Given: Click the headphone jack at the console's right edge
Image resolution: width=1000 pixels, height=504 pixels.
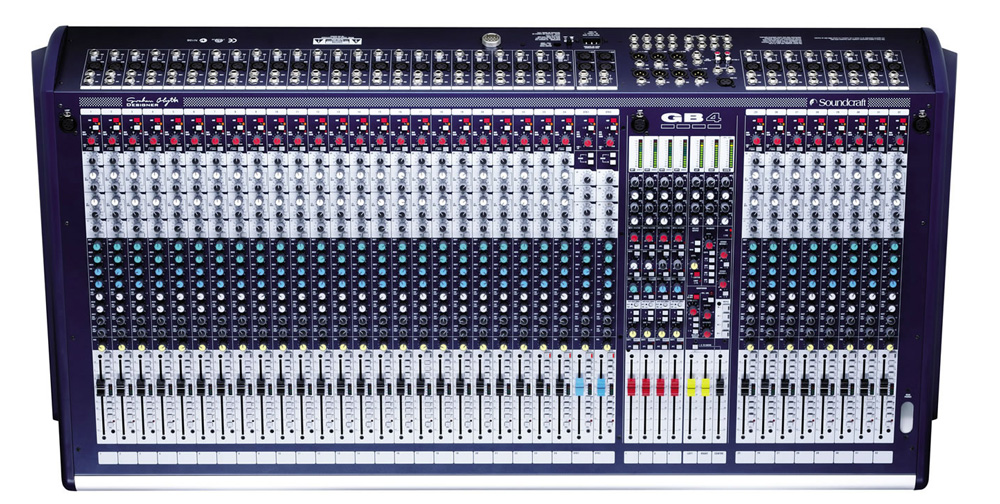Looking at the screenshot, I should point(906,419).
